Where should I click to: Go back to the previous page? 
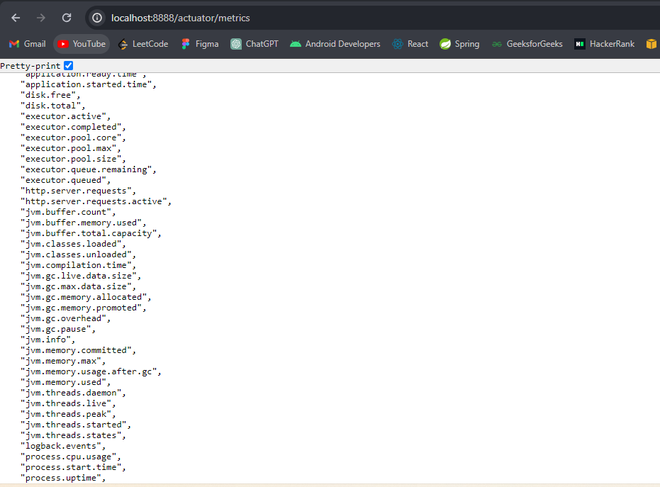[x=16, y=18]
